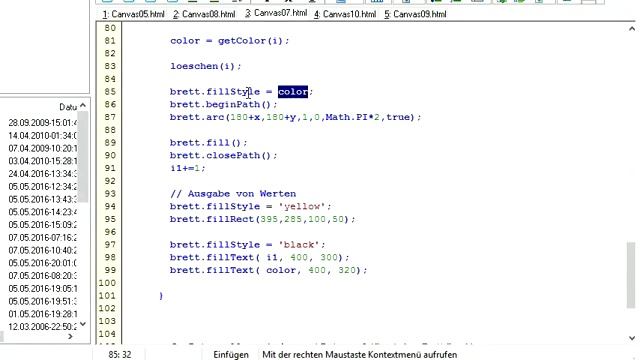
Task: Click the 'brett.beginPath();' code line
Action: coord(224,104)
